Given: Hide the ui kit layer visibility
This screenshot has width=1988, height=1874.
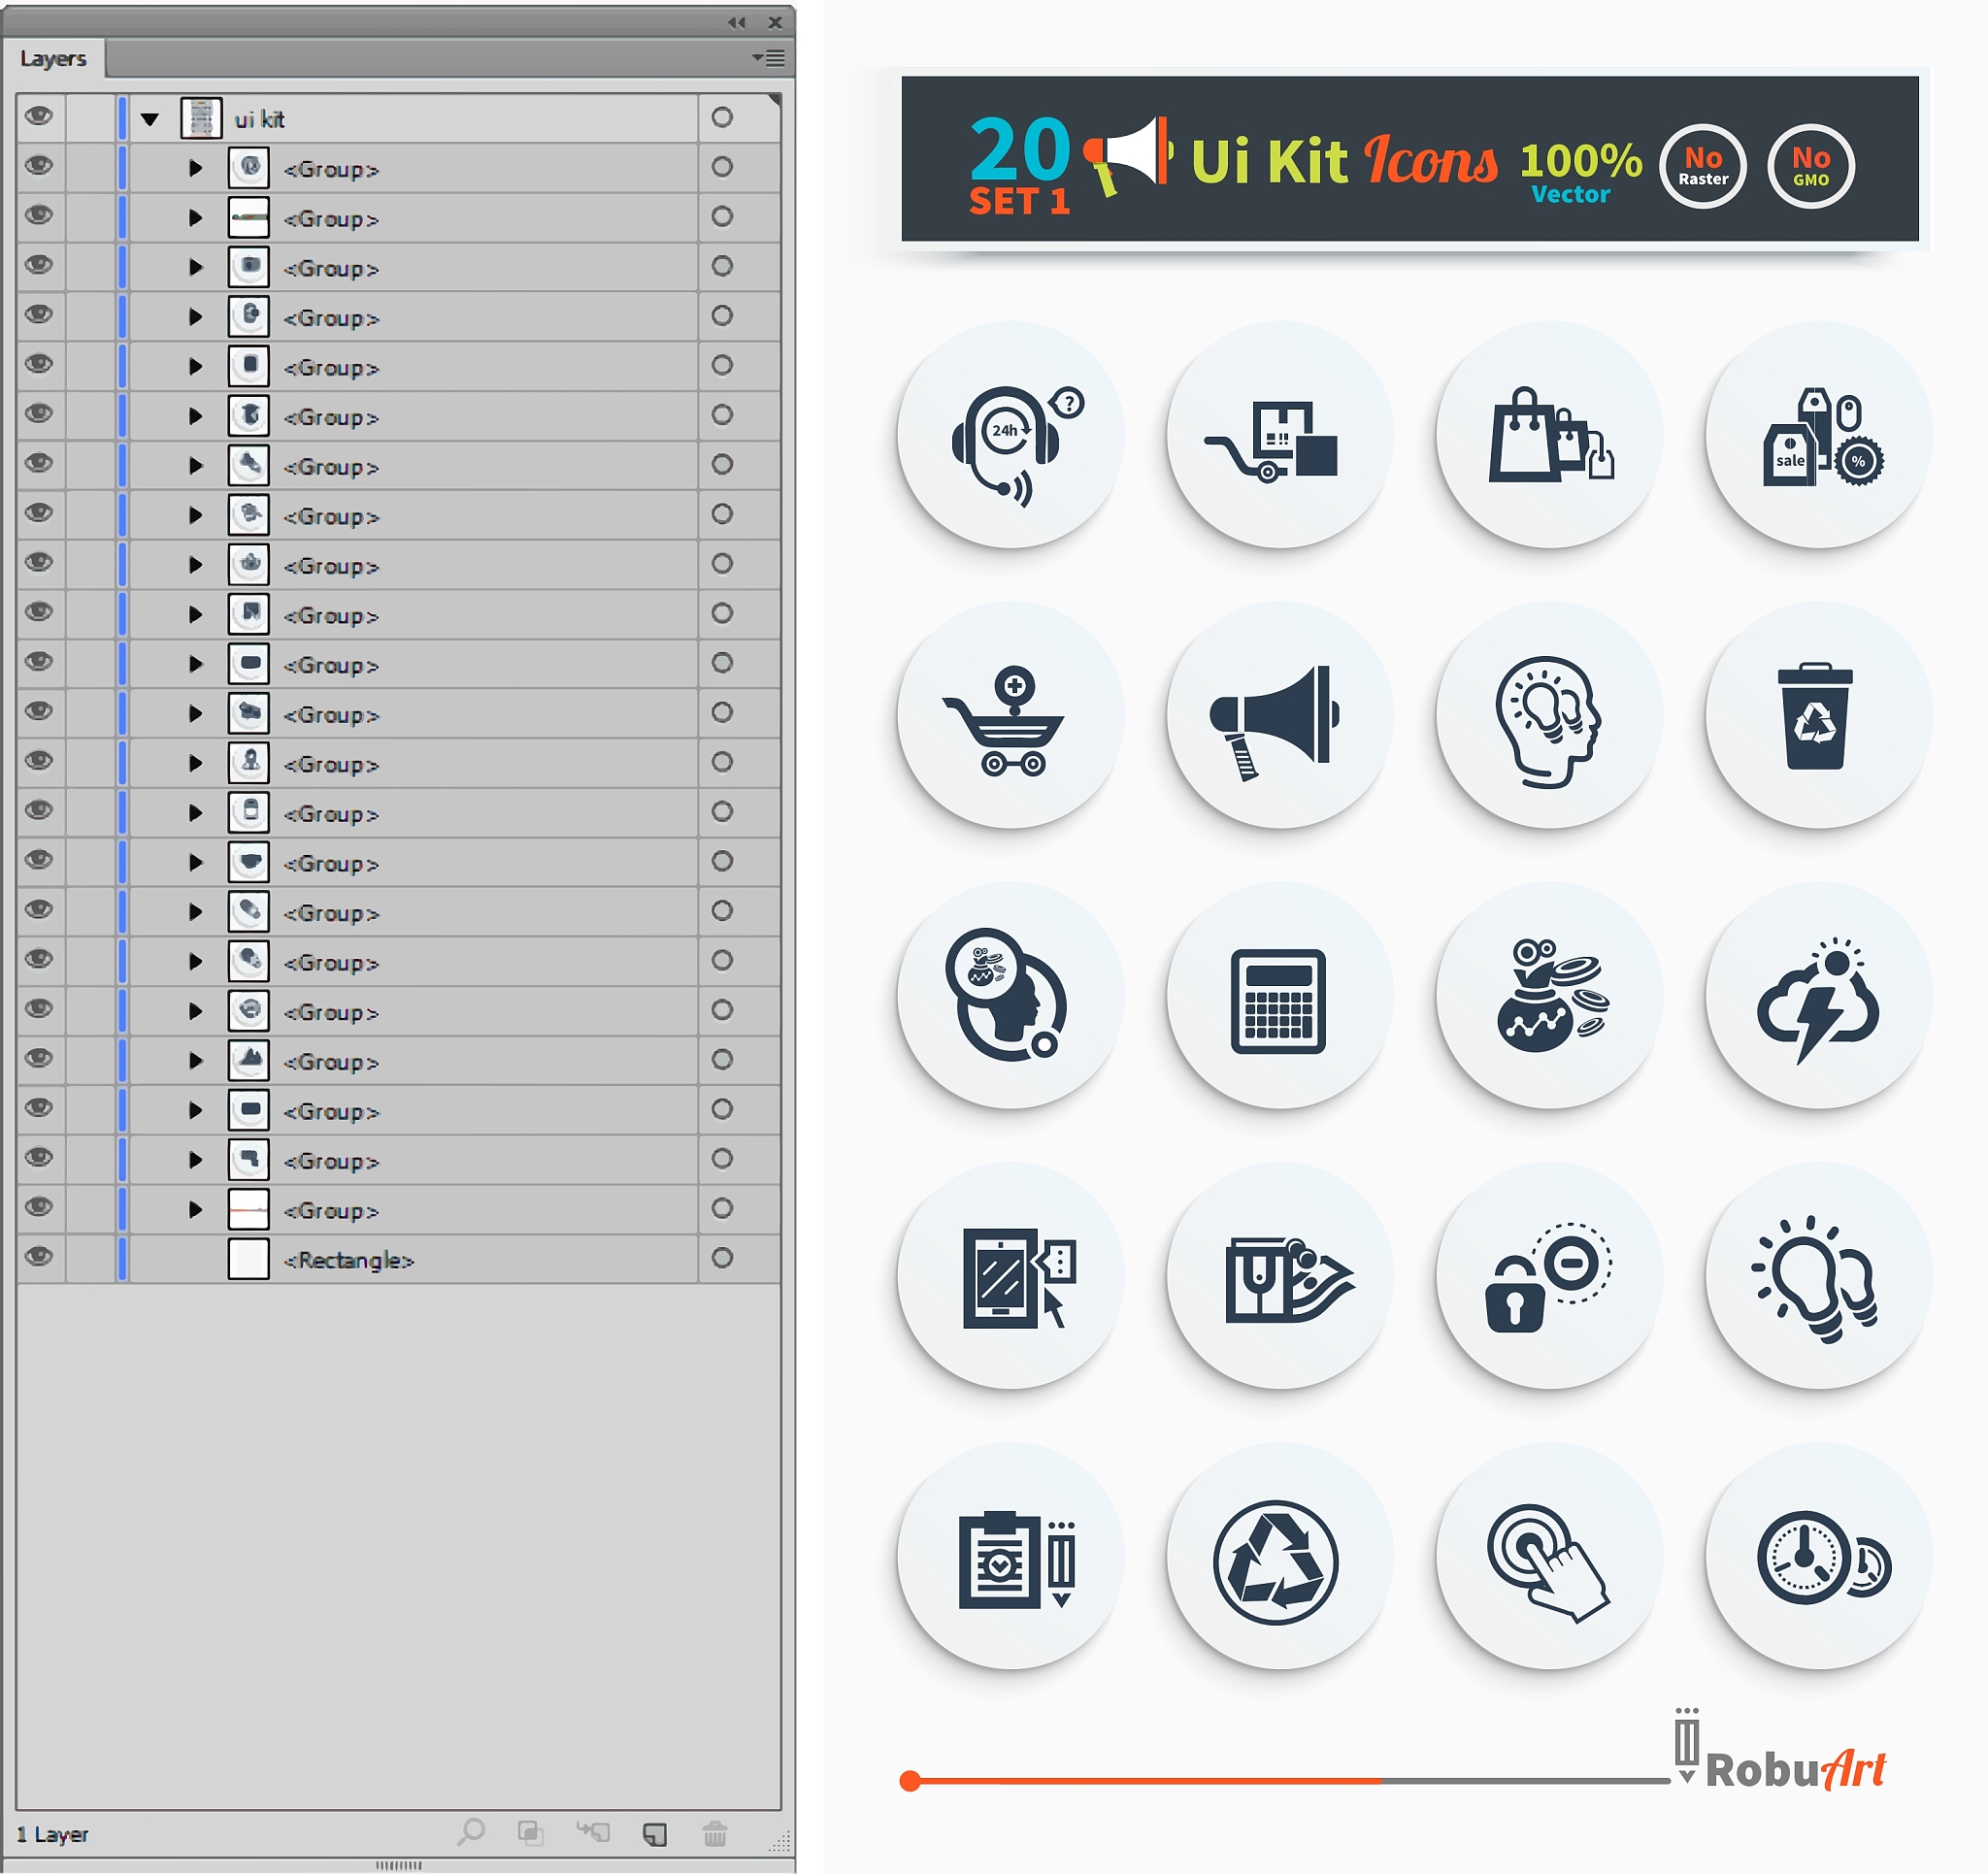Looking at the screenshot, I should 39,116.
